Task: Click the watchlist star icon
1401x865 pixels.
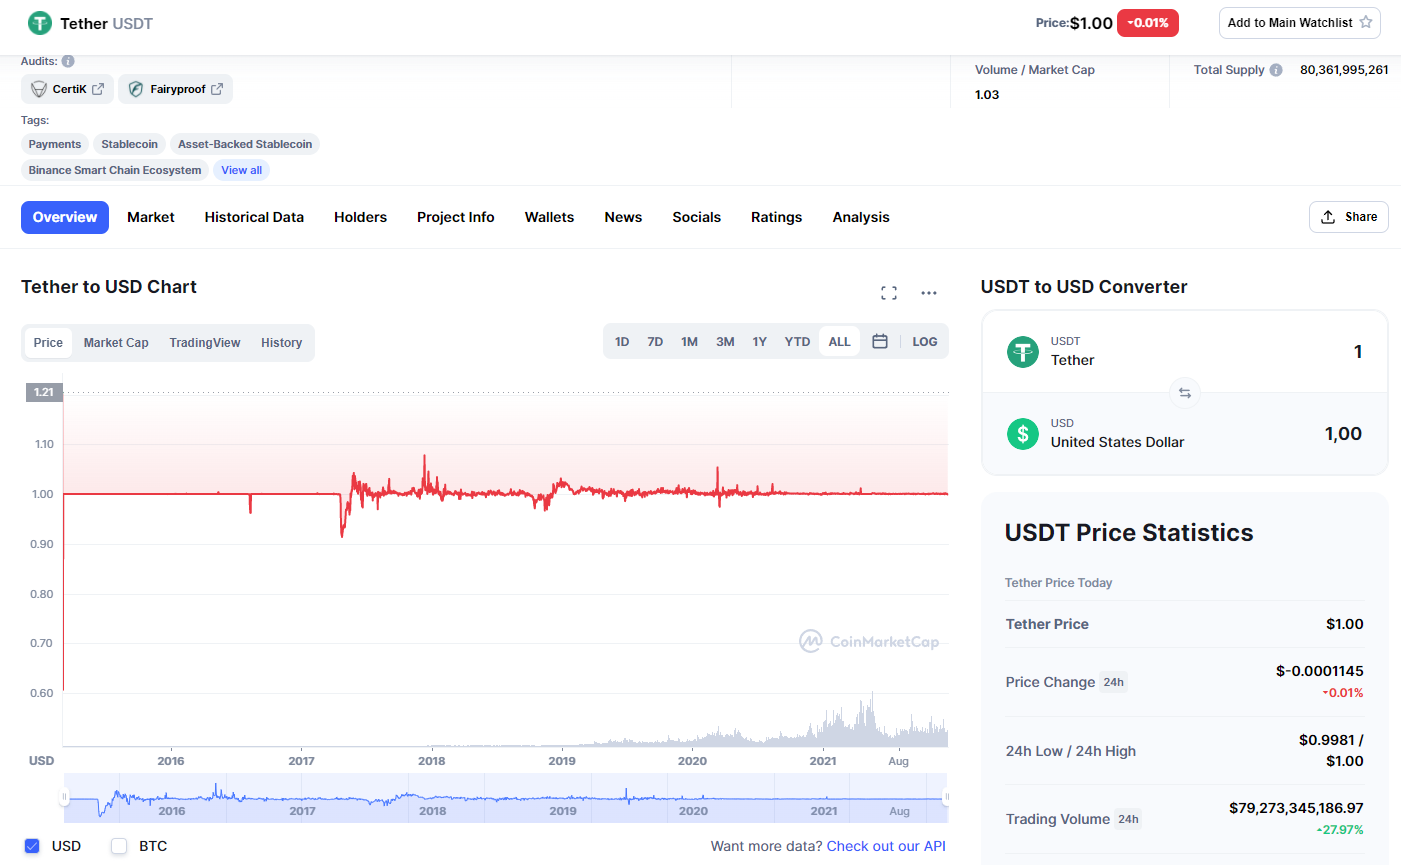Action: [x=1366, y=22]
